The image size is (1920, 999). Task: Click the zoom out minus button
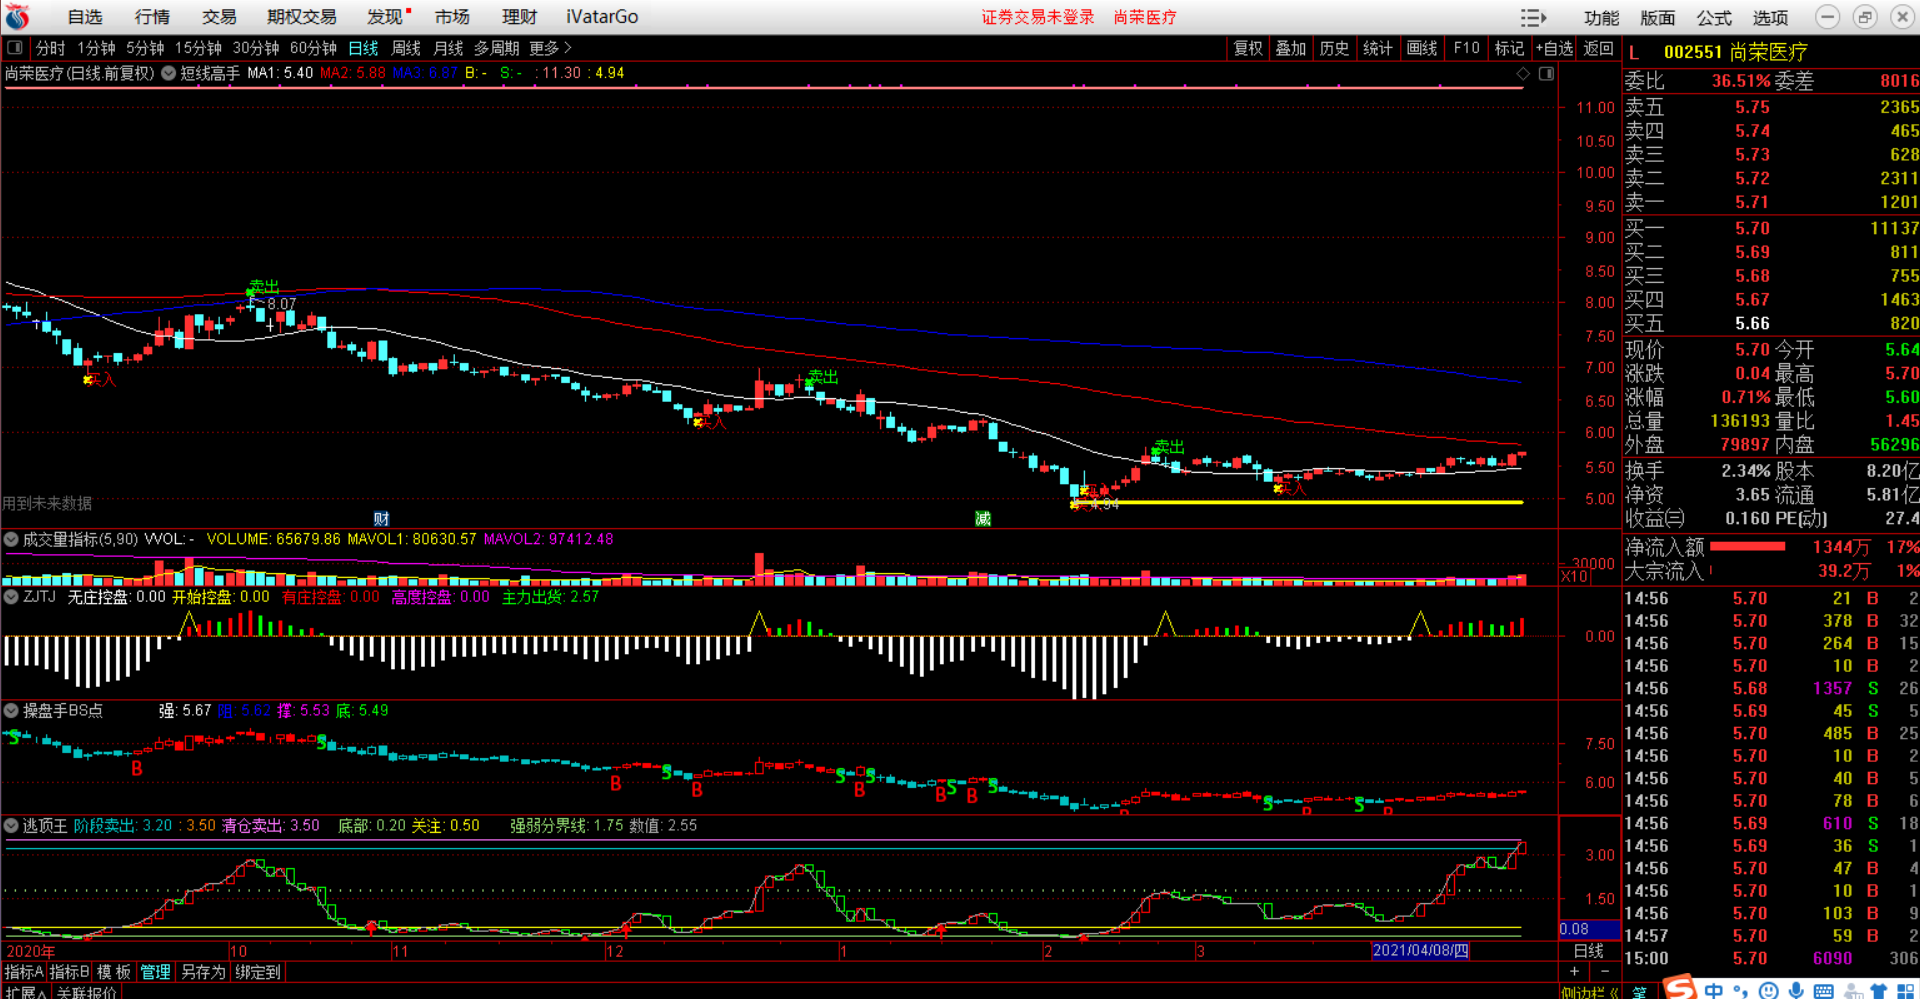tap(1605, 971)
